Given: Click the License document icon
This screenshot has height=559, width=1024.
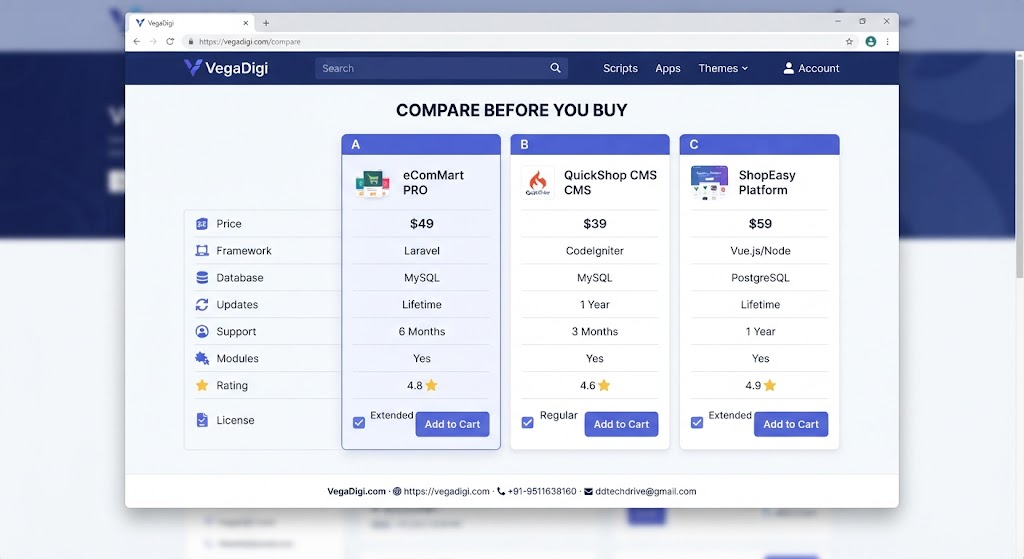Looking at the screenshot, I should (x=202, y=420).
